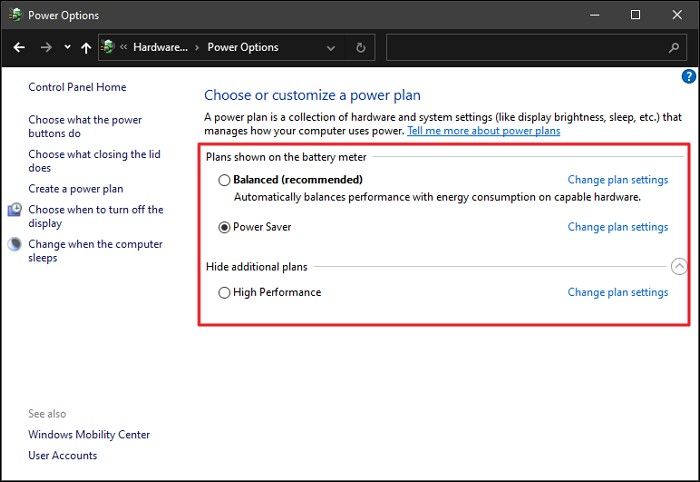Click the Power Options breadcrumb item
700x482 pixels.
(x=243, y=47)
